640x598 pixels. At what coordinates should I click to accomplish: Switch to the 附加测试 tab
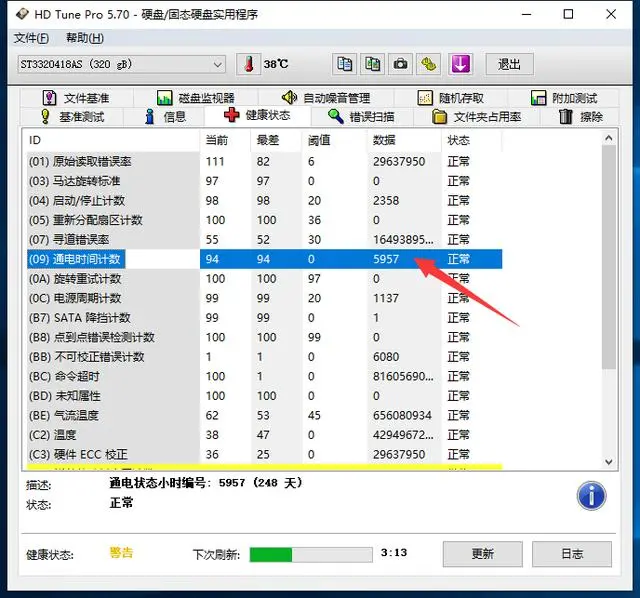tap(564, 98)
